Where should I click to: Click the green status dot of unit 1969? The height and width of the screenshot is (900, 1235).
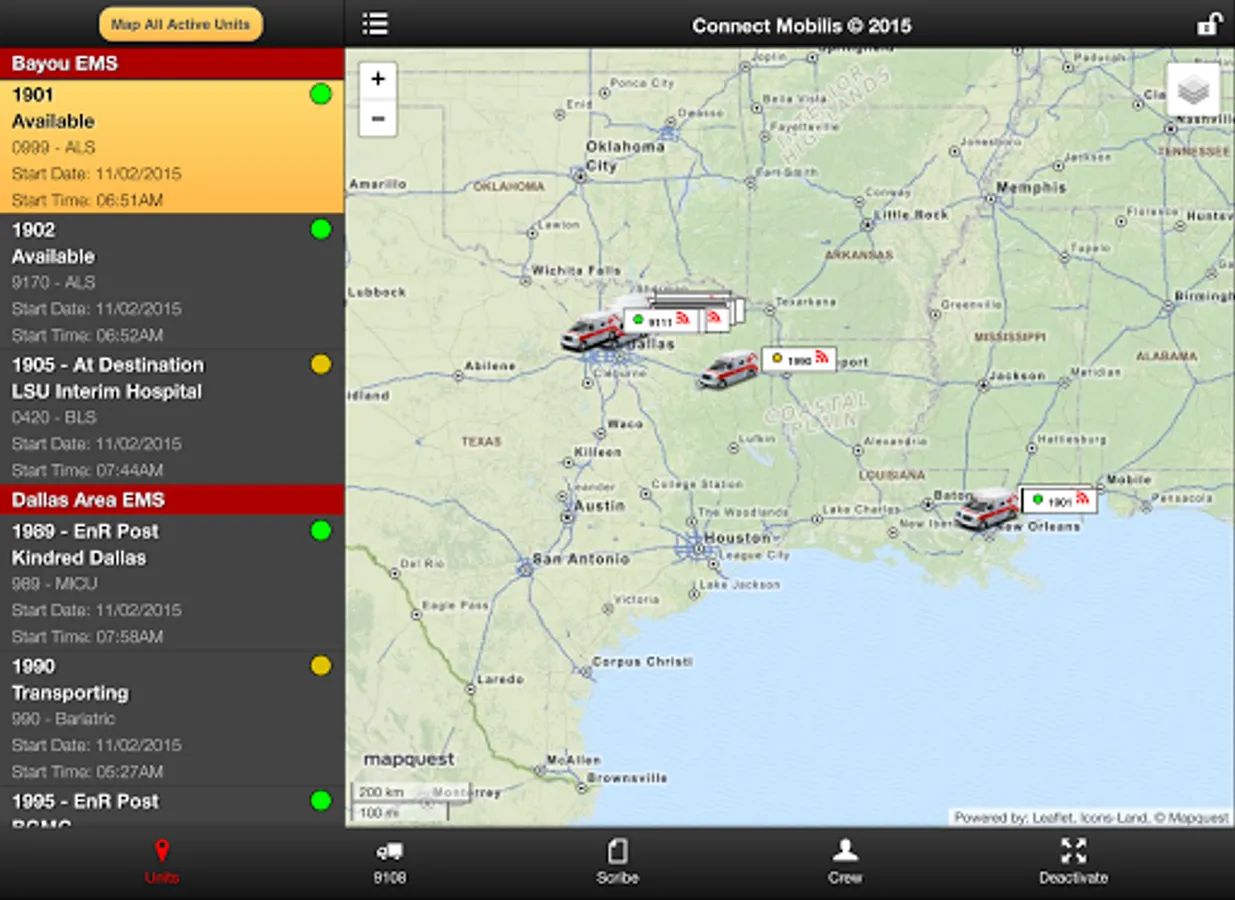point(320,530)
